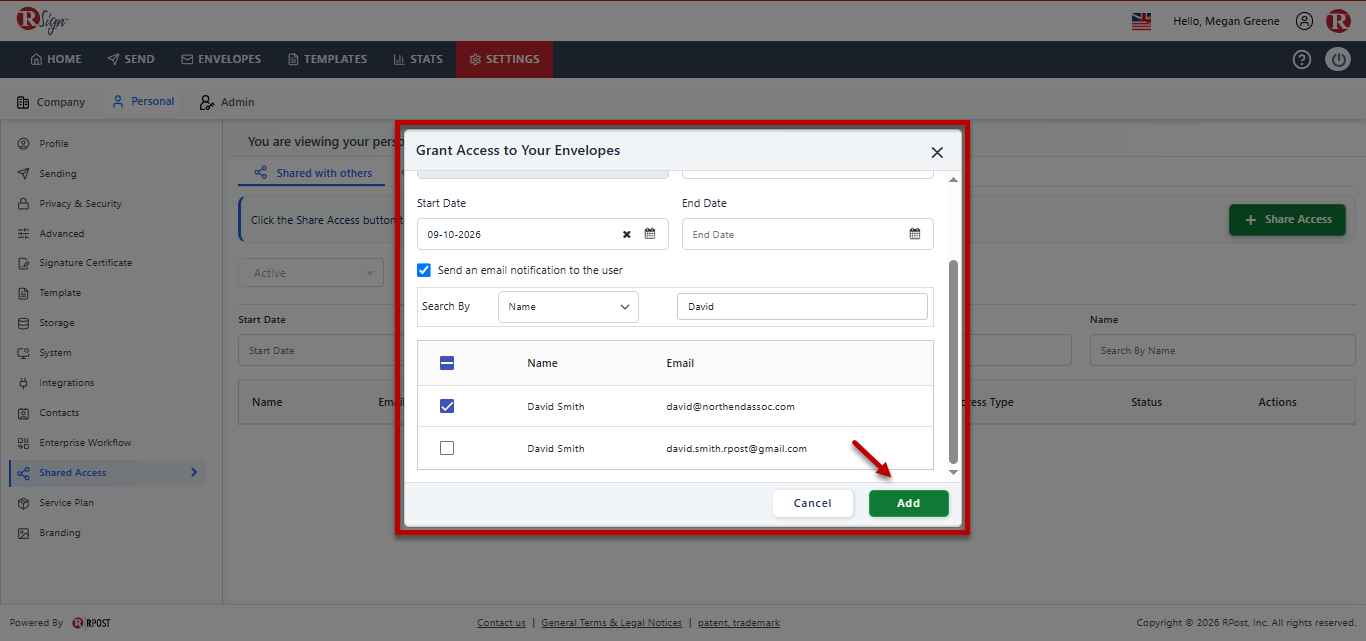Open the Search By Name dropdown
This screenshot has height=641, width=1366.
tap(568, 307)
